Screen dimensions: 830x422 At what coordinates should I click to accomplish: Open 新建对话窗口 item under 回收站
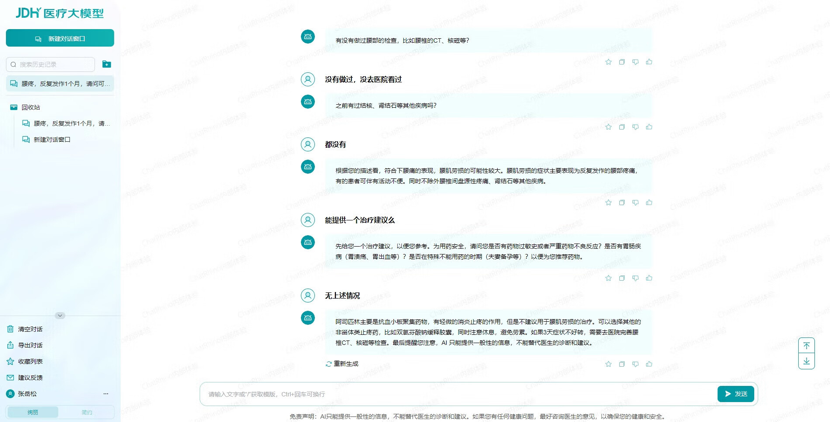(x=46, y=140)
